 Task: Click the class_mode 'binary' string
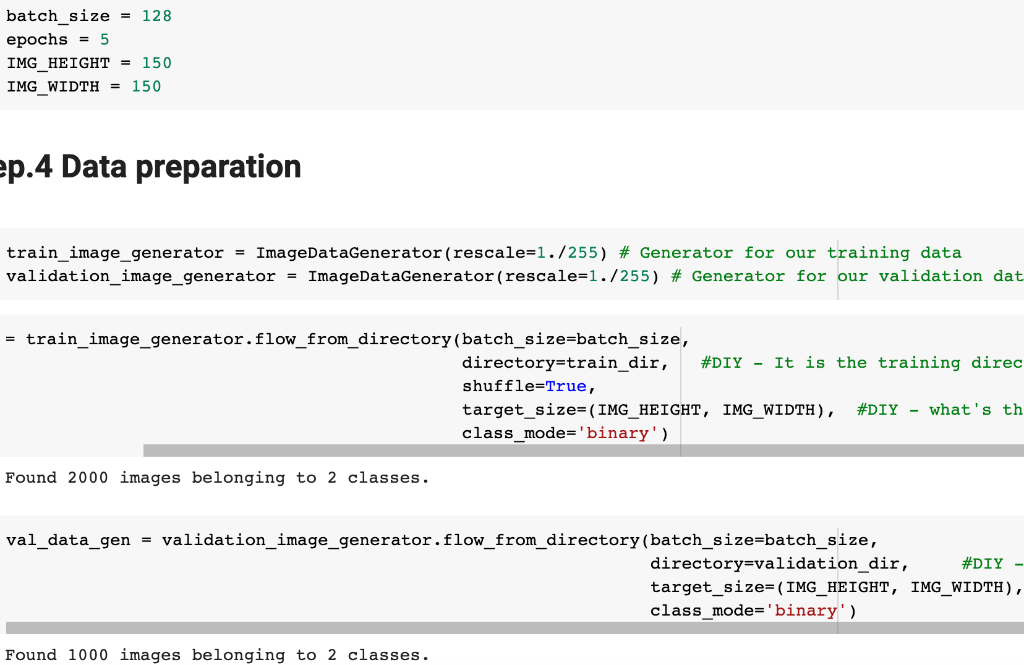616,432
